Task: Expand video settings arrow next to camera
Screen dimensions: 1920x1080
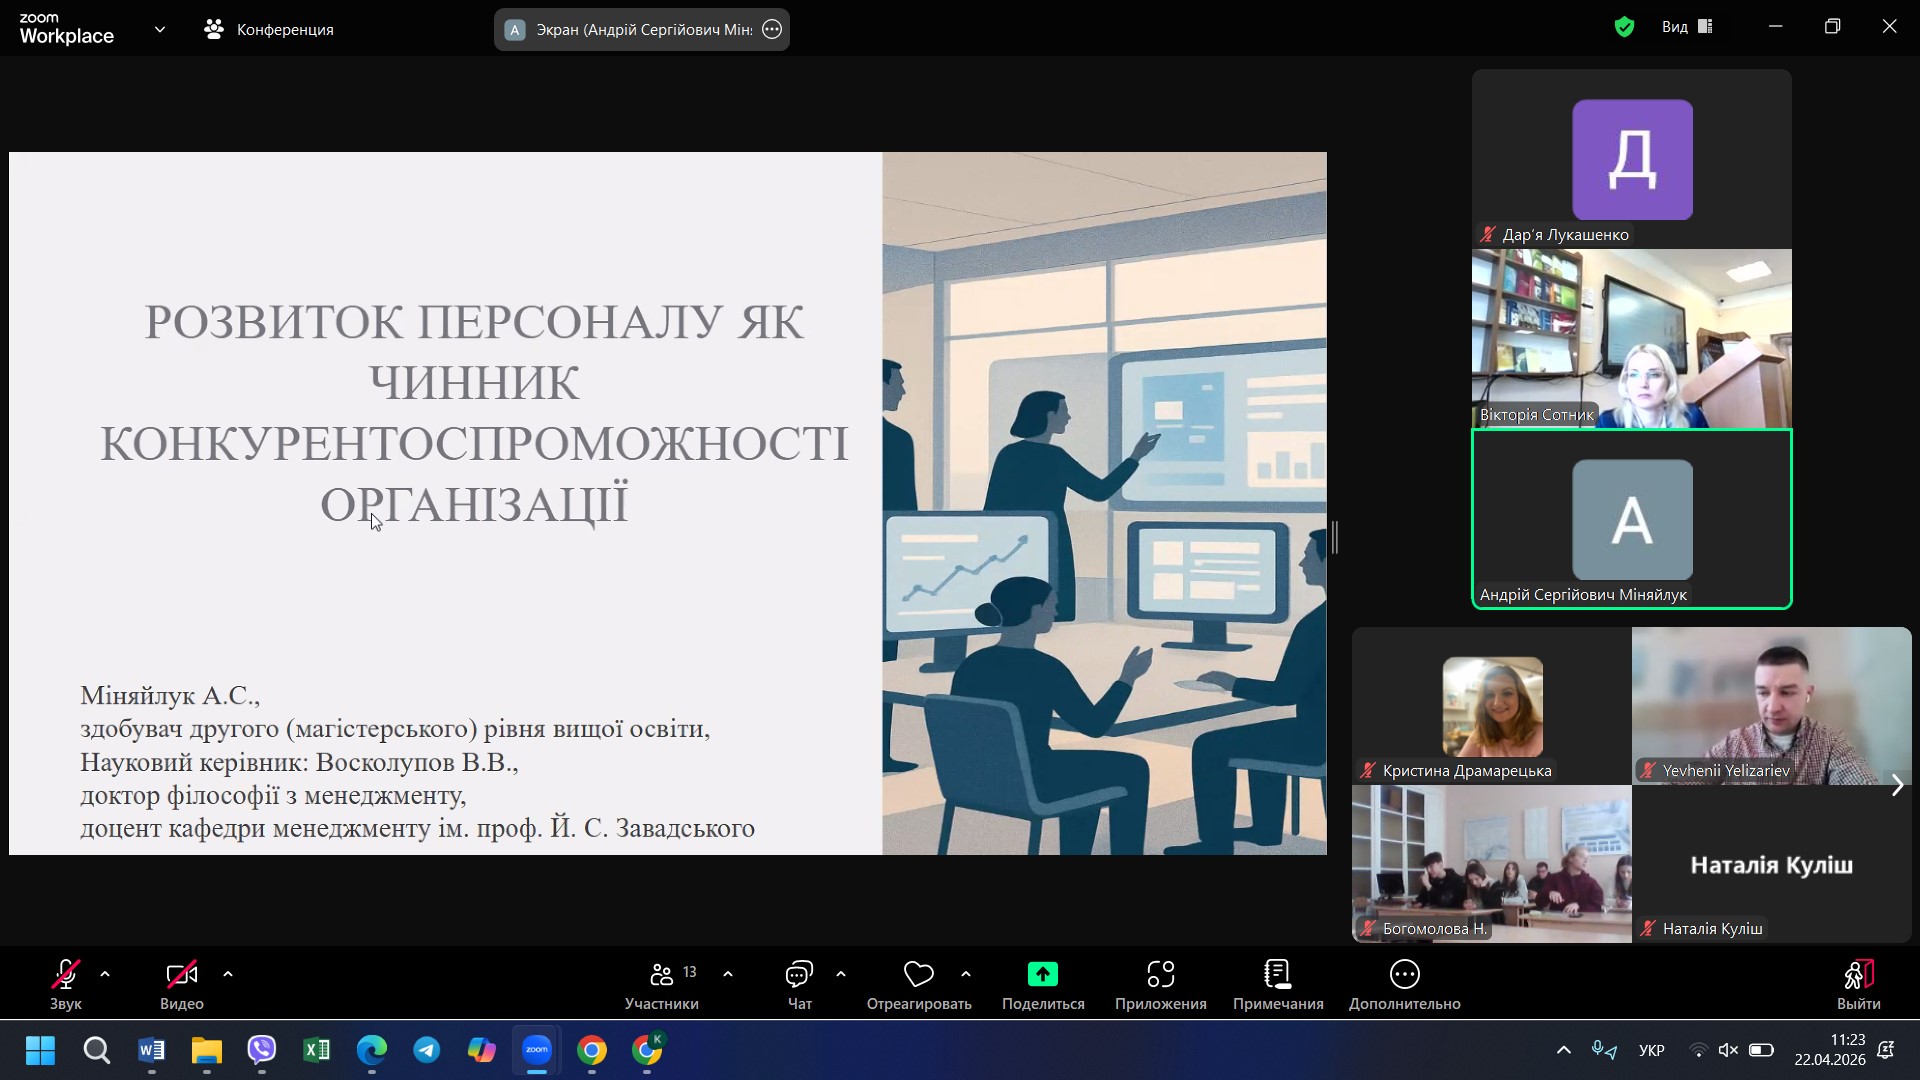Action: pos(228,973)
